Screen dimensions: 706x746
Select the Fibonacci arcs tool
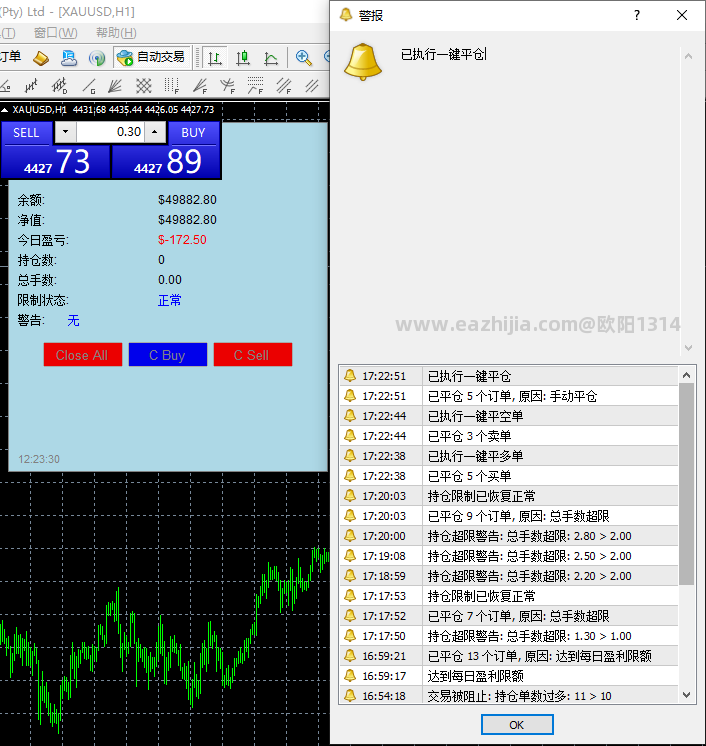tap(227, 86)
